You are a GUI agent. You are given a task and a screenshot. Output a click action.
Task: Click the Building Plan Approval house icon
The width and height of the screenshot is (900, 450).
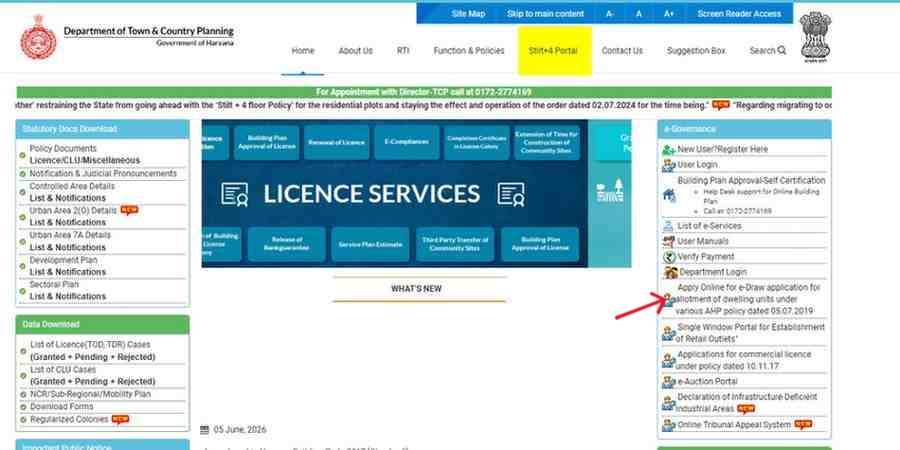pyautogui.click(x=669, y=195)
